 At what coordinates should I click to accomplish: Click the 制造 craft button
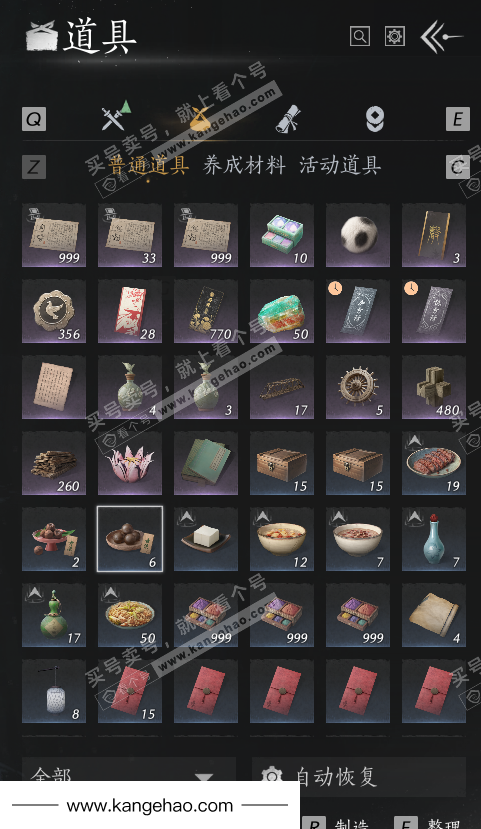click(343, 823)
